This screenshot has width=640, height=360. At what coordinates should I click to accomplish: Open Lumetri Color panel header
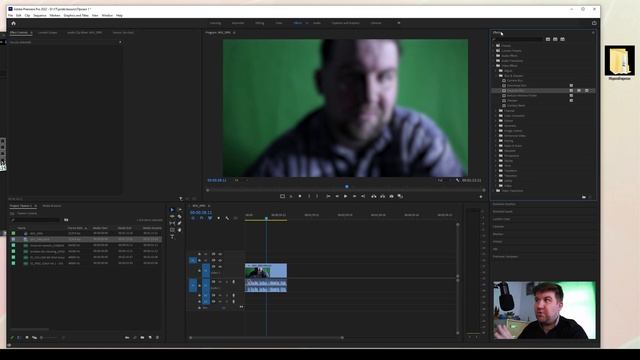coord(501,219)
